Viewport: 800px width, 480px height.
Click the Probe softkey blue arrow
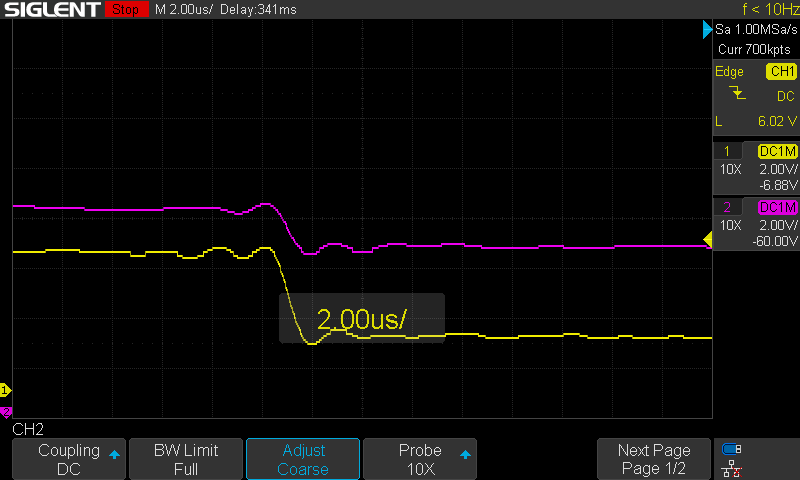465,454
